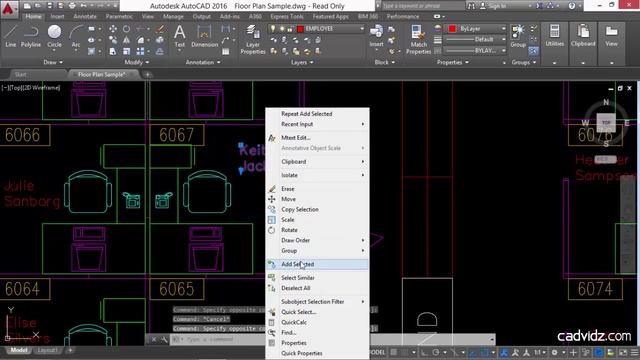The height and width of the screenshot is (360, 640).
Task: Toggle layer freeze sun icon
Action: pyautogui.click(x=282, y=29)
